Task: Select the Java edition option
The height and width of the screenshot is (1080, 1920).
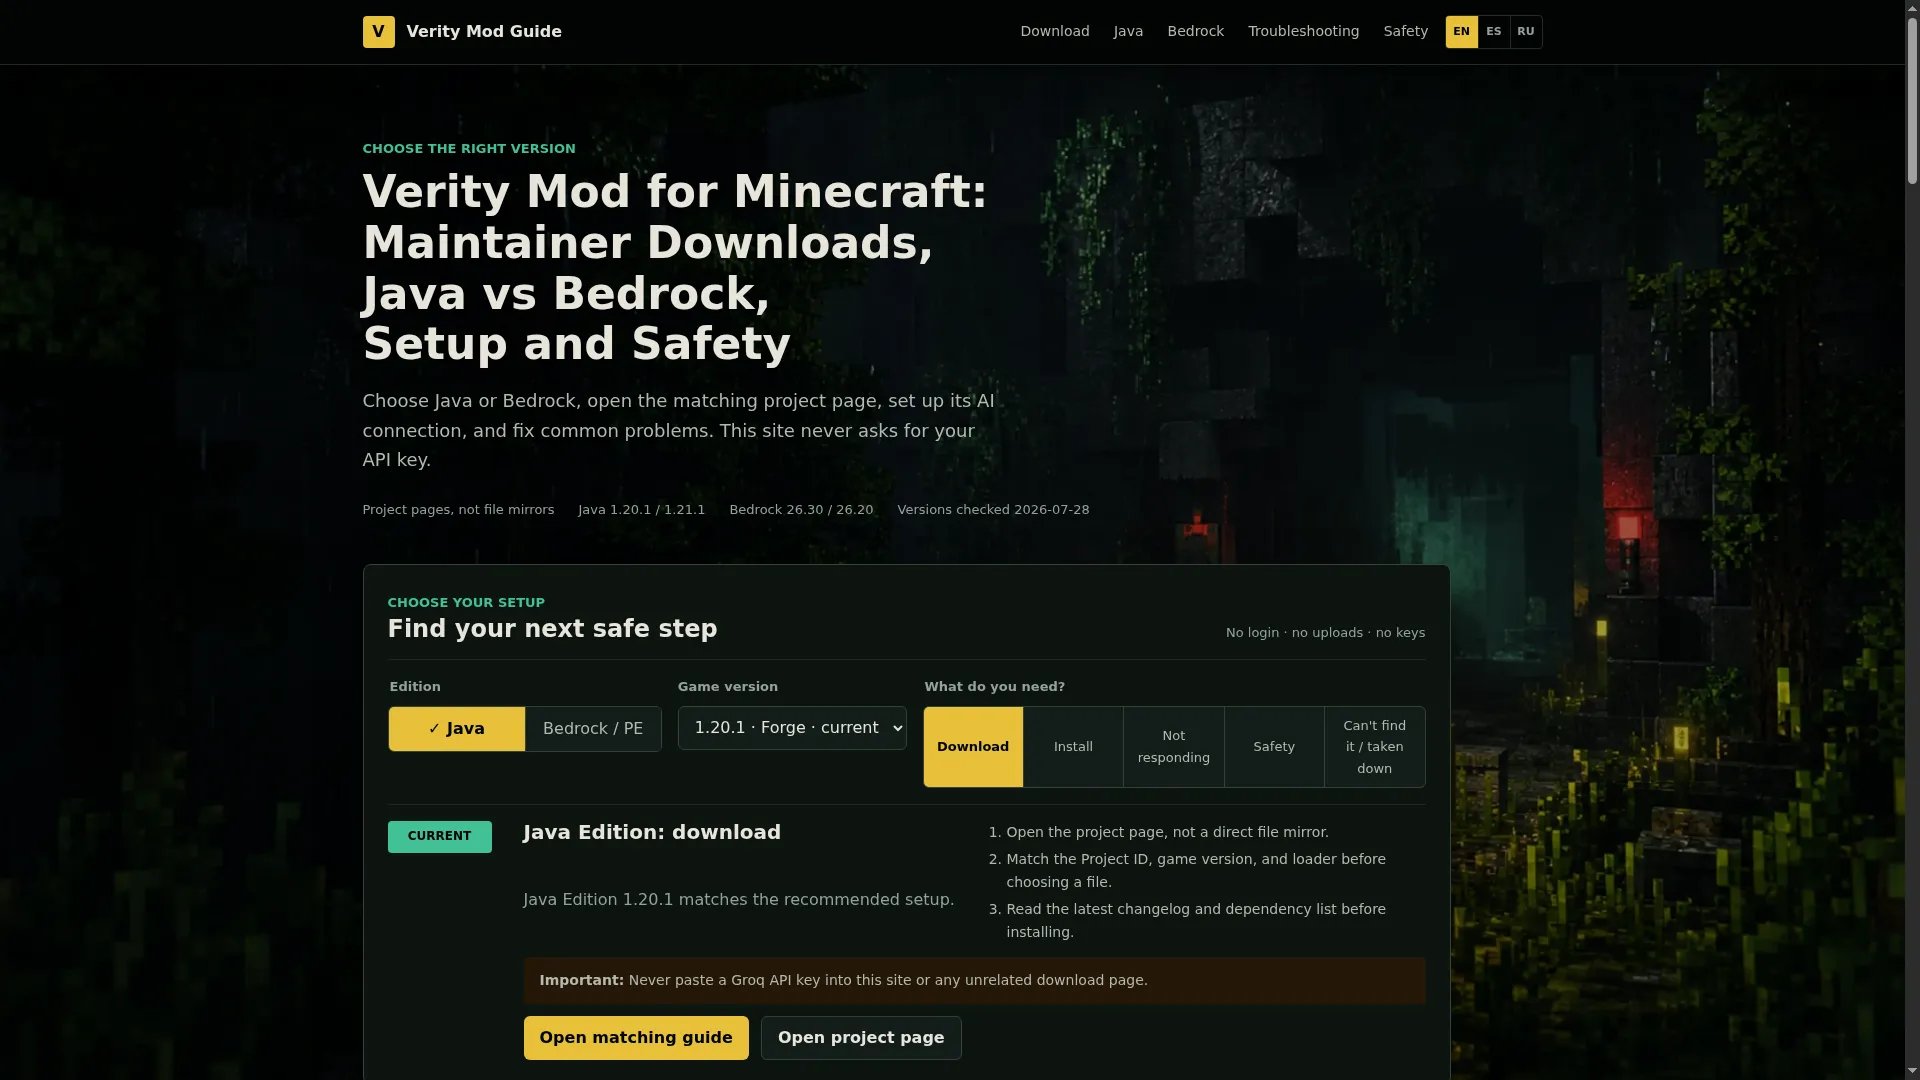Action: coord(456,729)
